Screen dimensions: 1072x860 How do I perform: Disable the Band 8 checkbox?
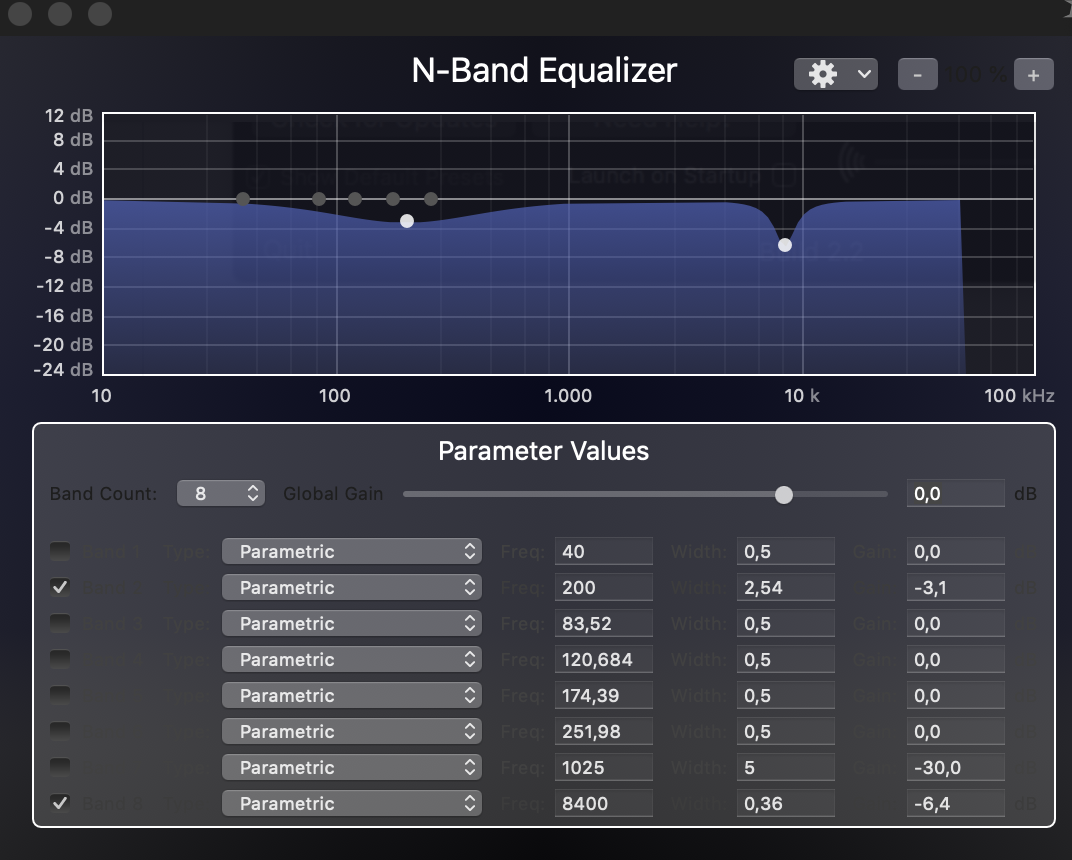tap(59, 803)
